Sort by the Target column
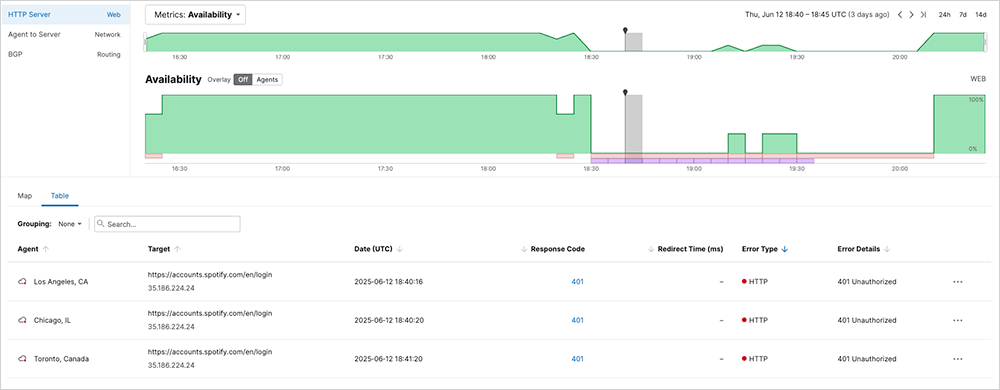The height and width of the screenshot is (390, 1000). [x=164, y=249]
